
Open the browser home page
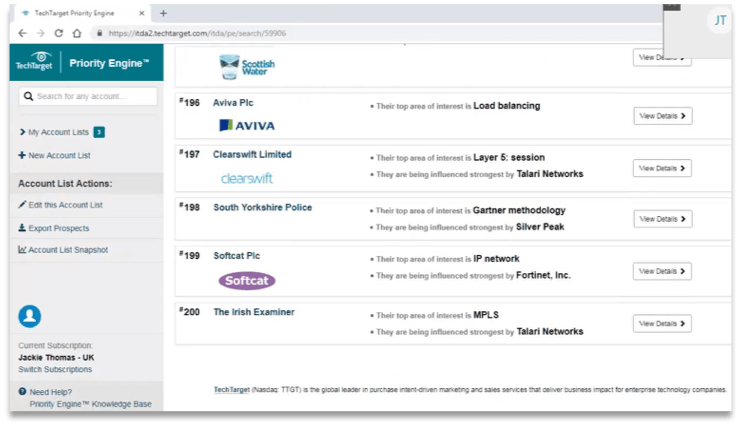[x=77, y=33]
